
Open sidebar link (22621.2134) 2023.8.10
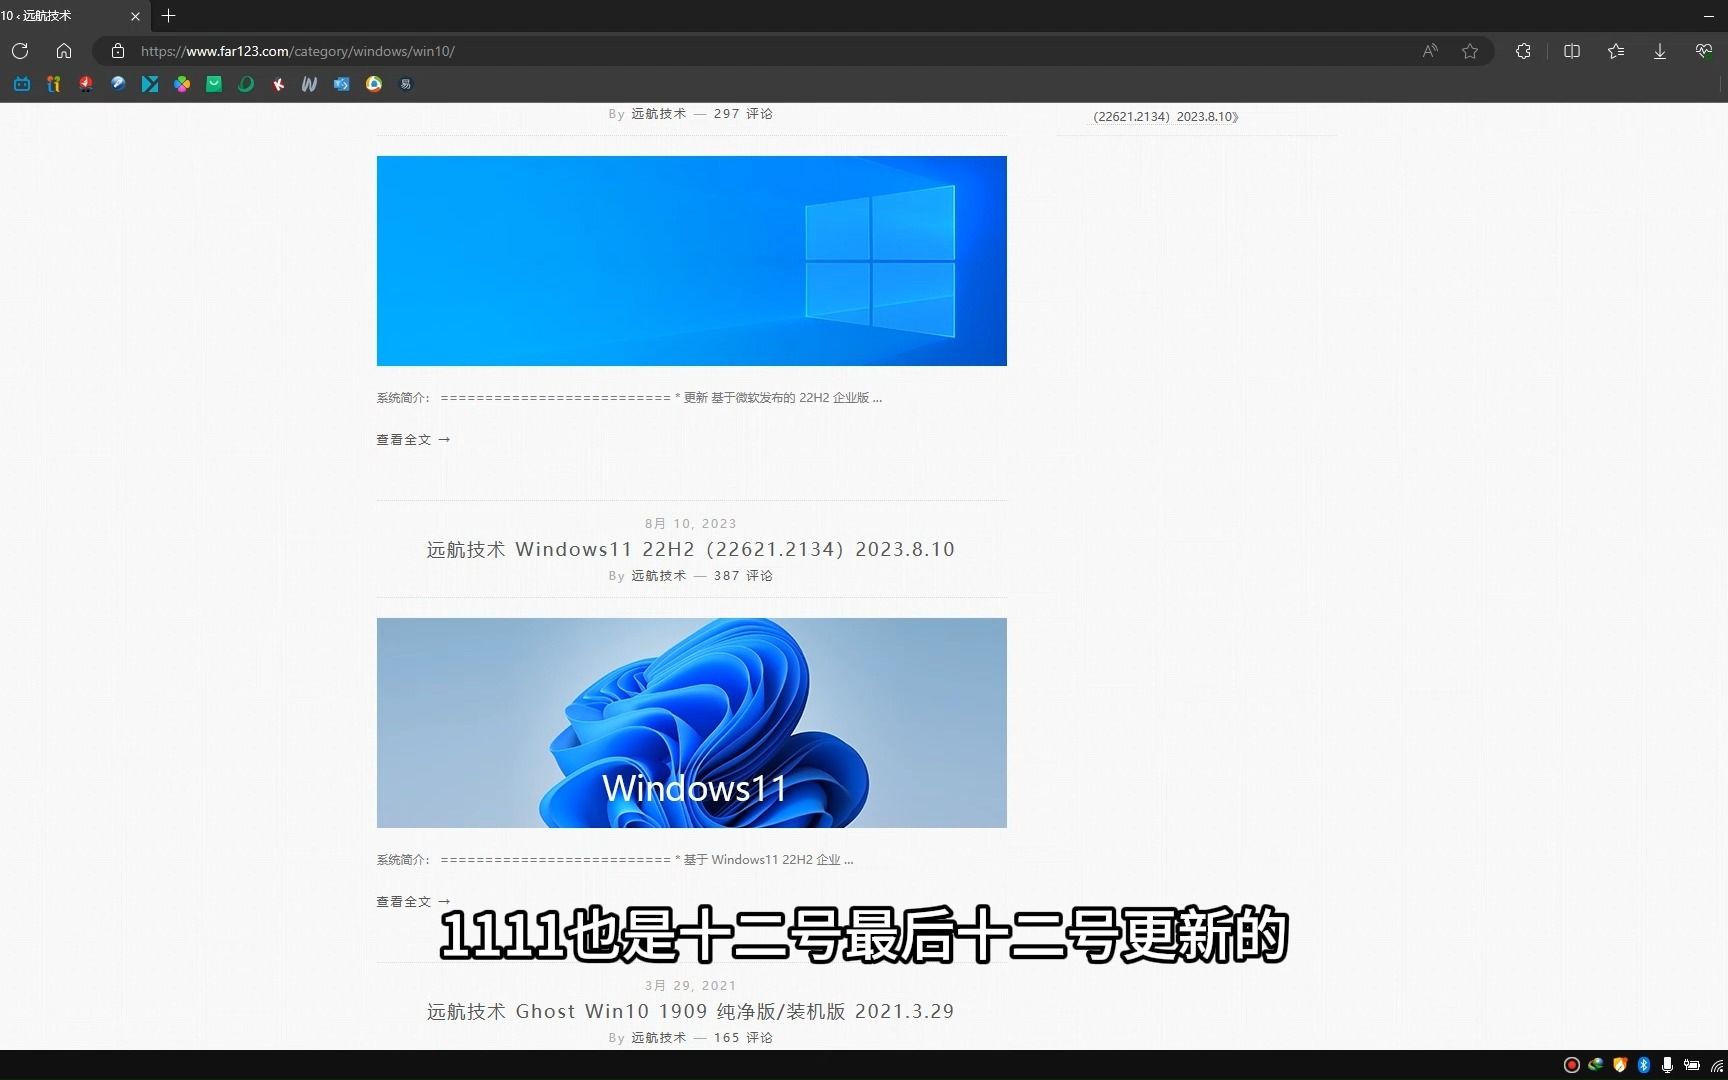[x=1165, y=117]
